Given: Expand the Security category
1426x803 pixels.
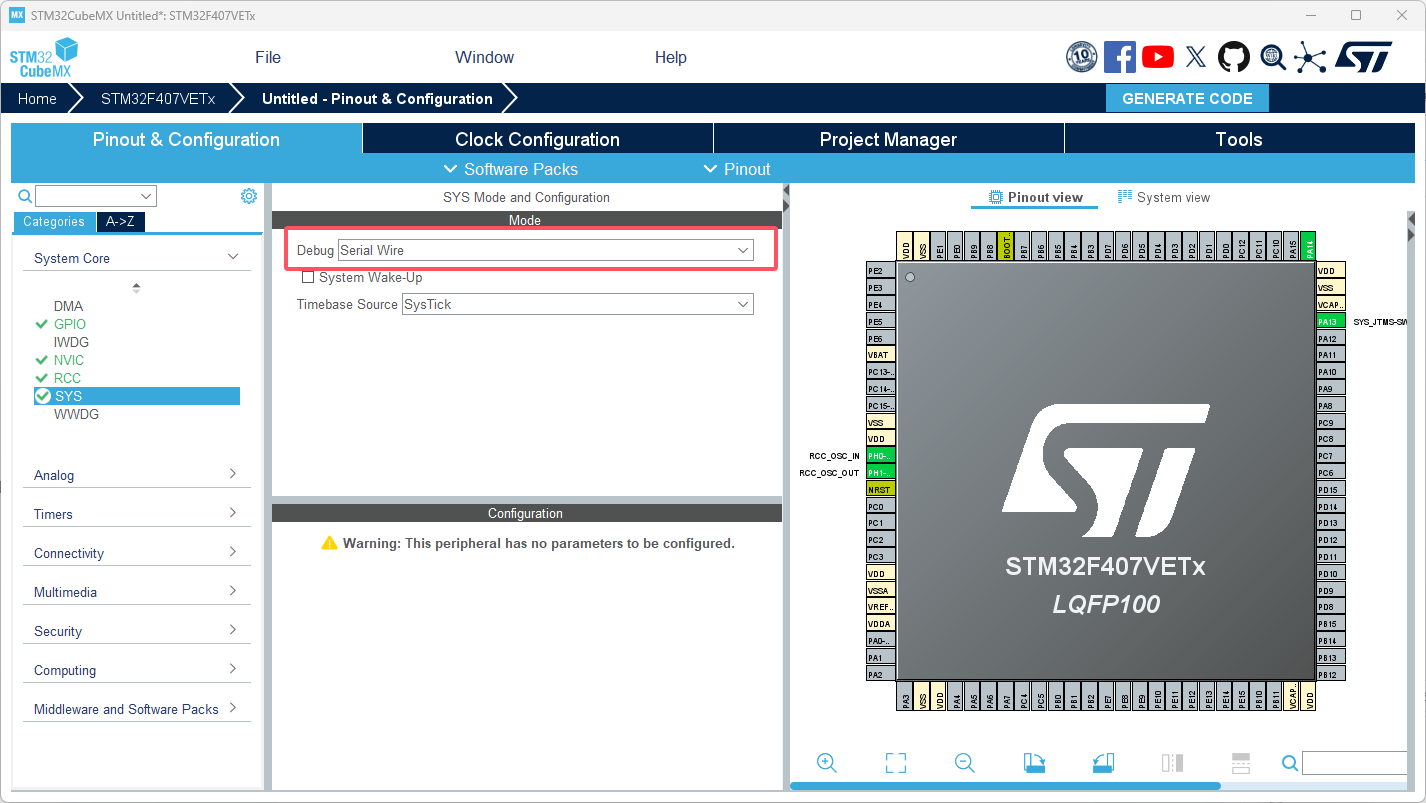Looking at the screenshot, I should click(x=136, y=631).
